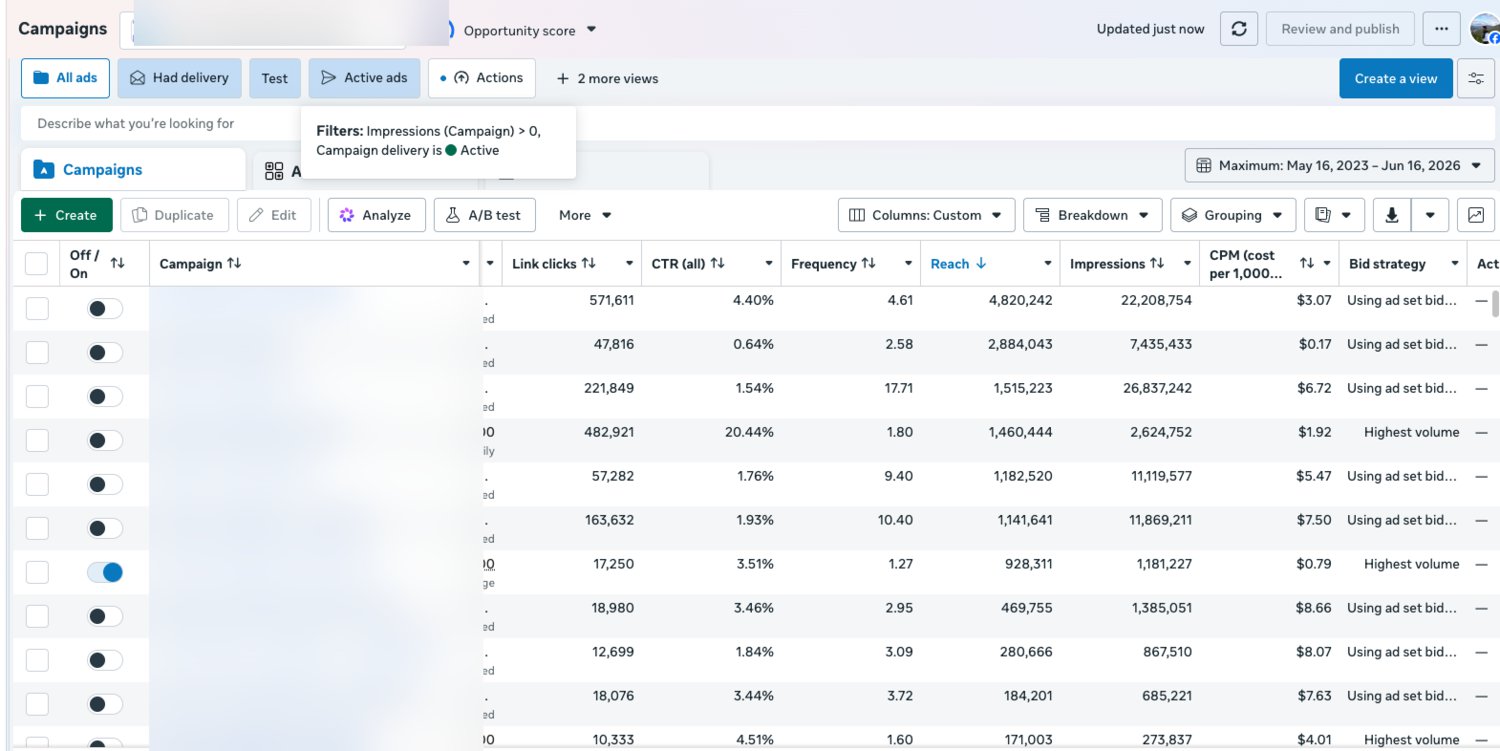Open the Actions view
Image resolution: width=1500 pixels, height=751 pixels.
(482, 78)
